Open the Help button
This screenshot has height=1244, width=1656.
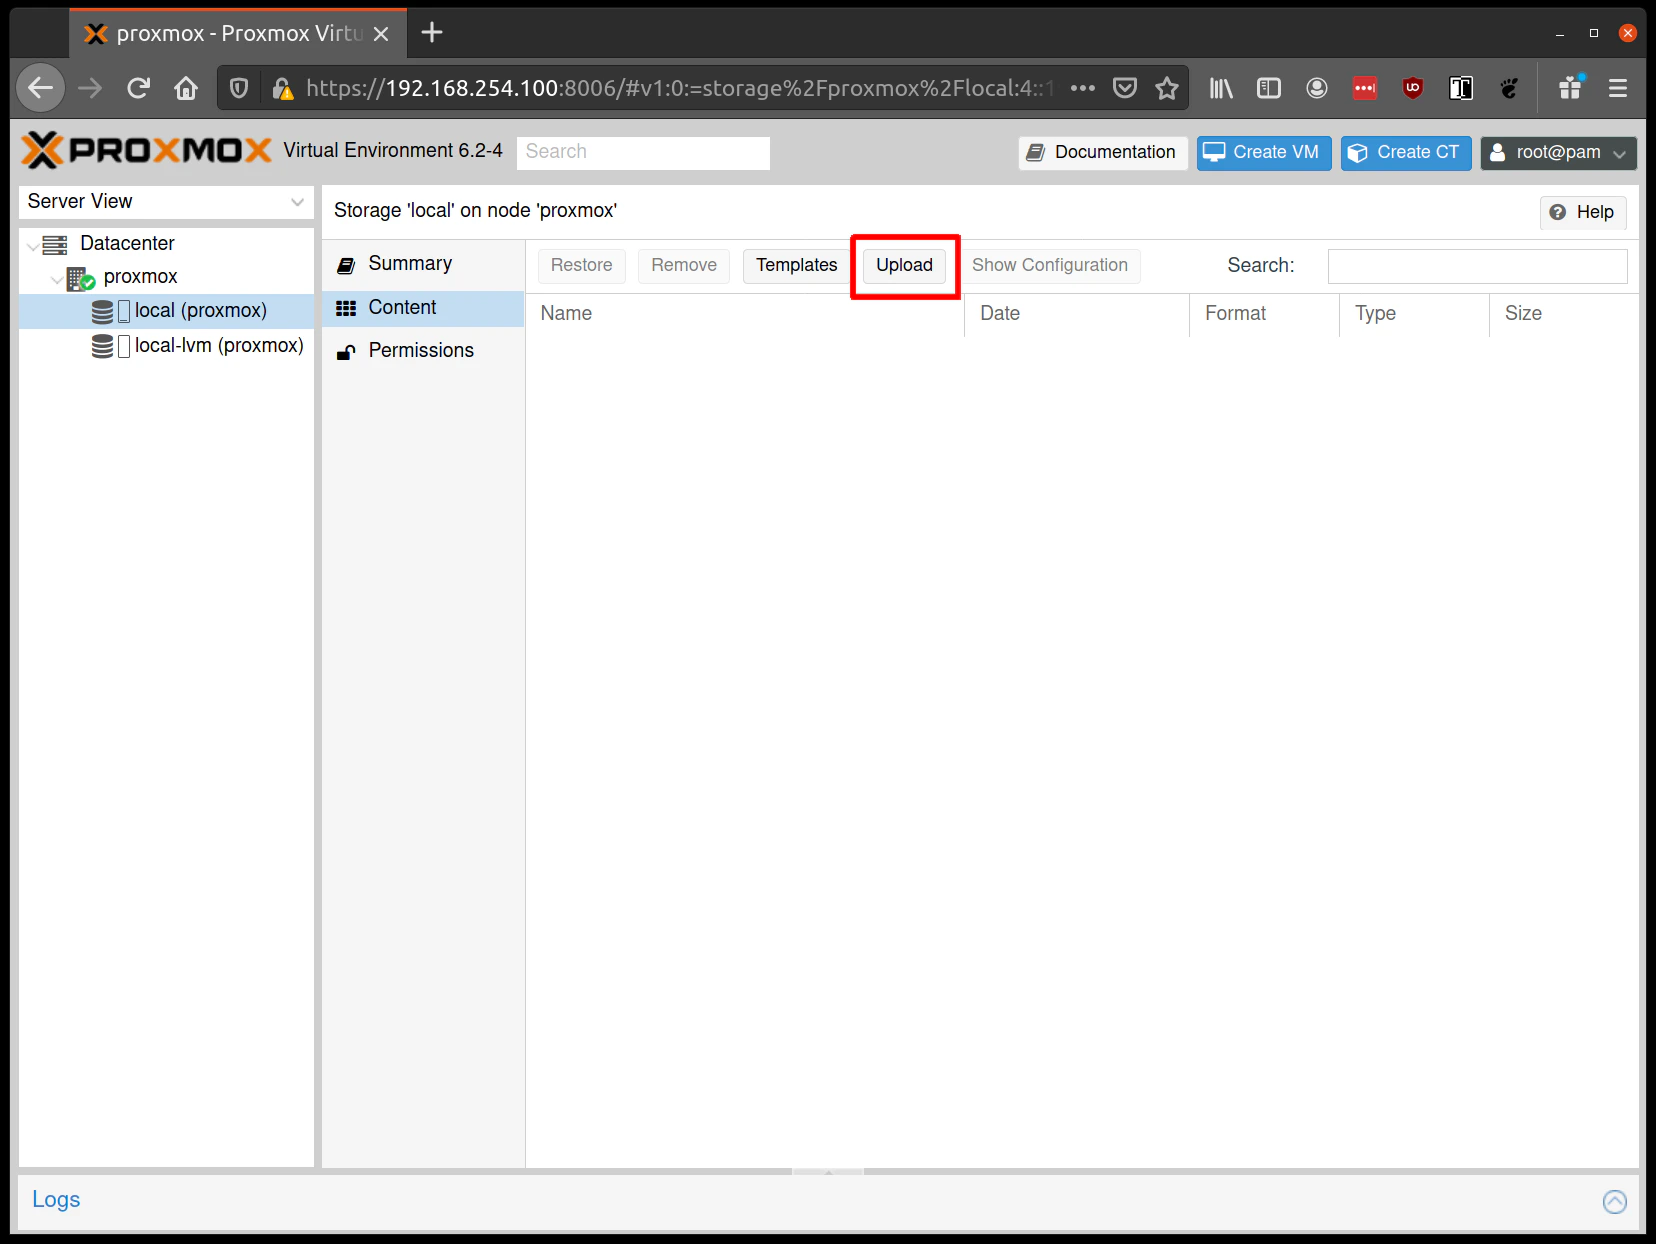[1583, 213]
